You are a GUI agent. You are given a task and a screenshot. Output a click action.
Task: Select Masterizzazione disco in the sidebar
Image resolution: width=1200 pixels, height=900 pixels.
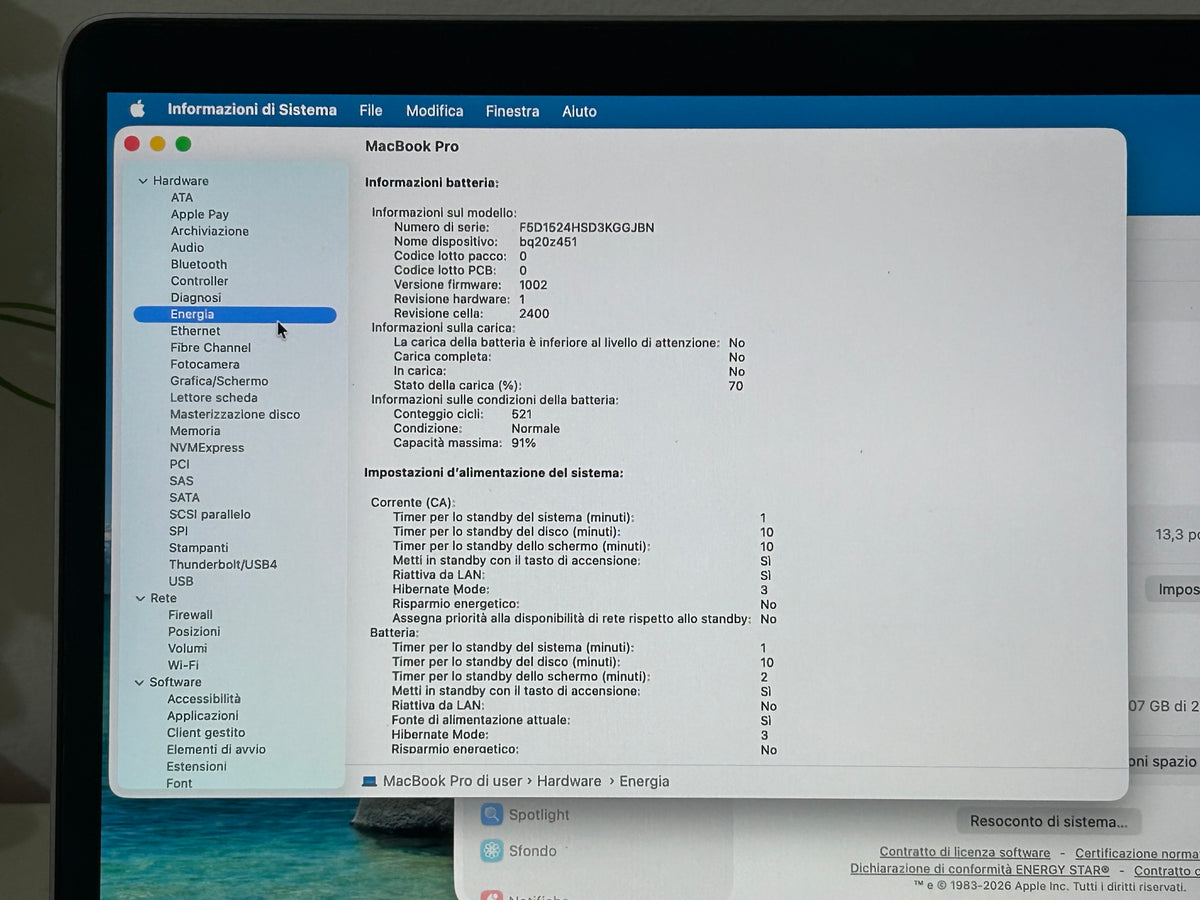tap(235, 414)
